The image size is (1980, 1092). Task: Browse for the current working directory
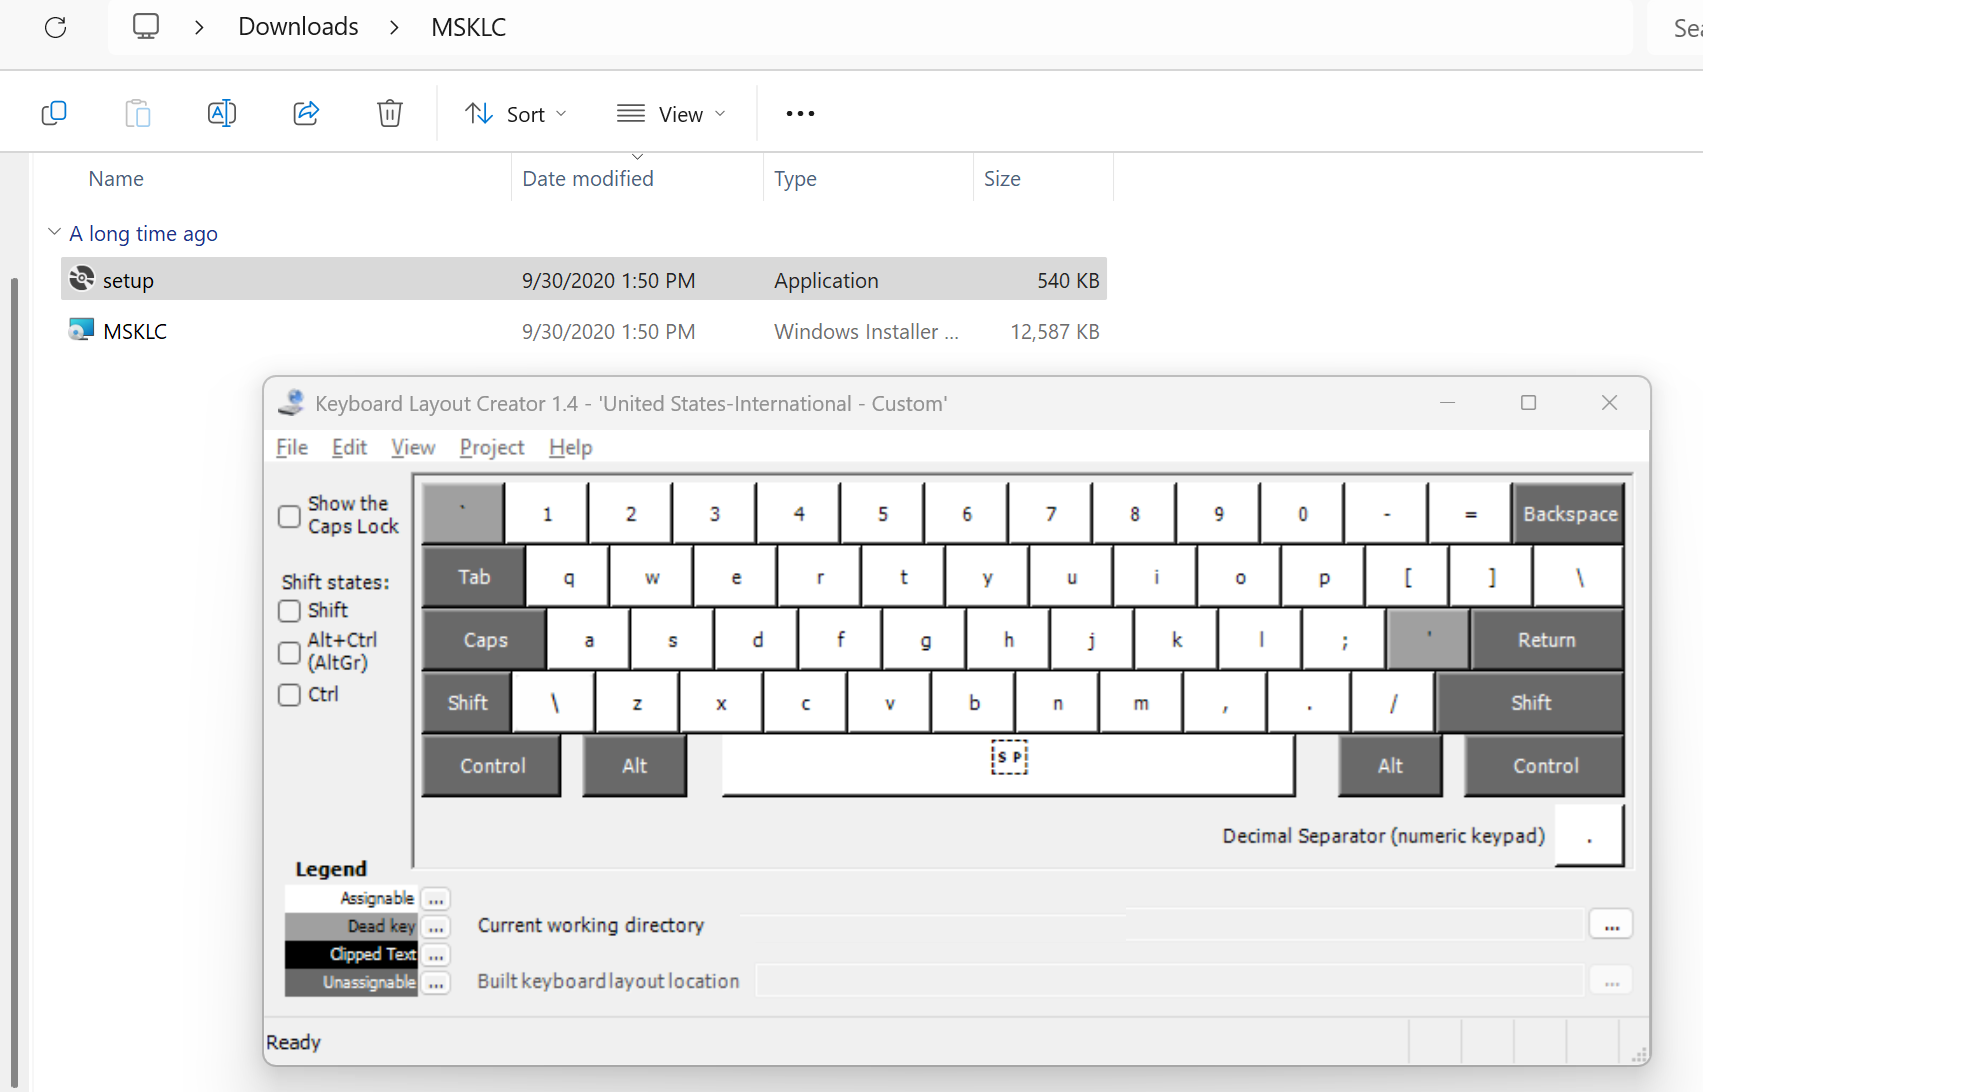click(x=1610, y=924)
